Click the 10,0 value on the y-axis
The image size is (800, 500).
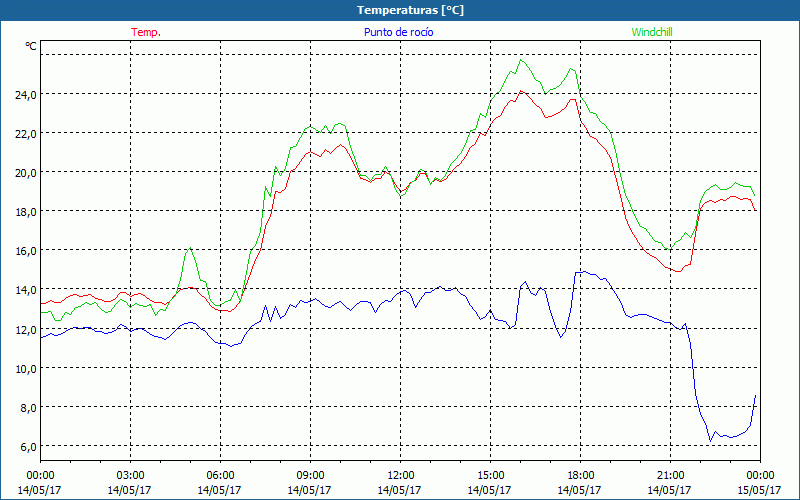26,368
